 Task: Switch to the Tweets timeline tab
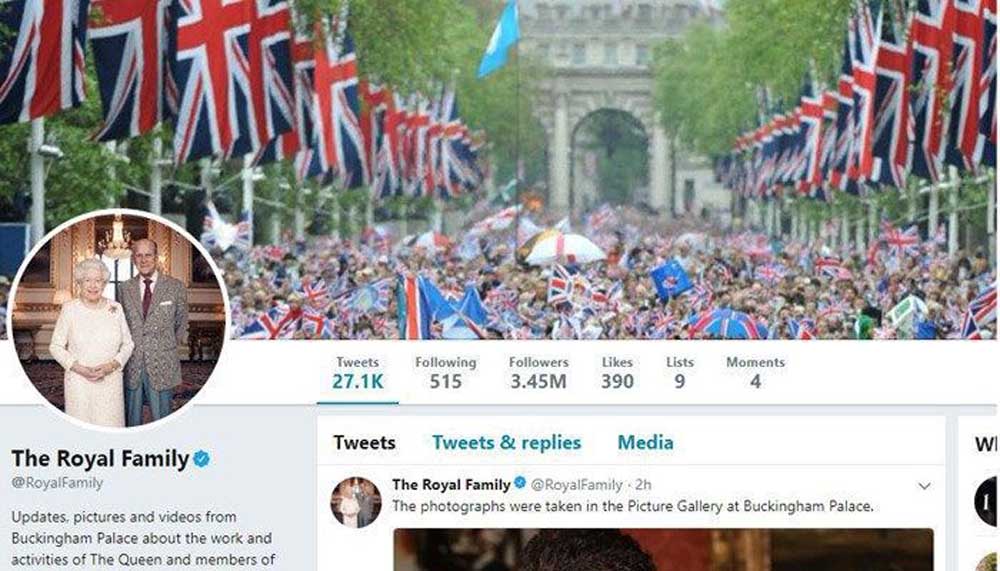tap(364, 443)
